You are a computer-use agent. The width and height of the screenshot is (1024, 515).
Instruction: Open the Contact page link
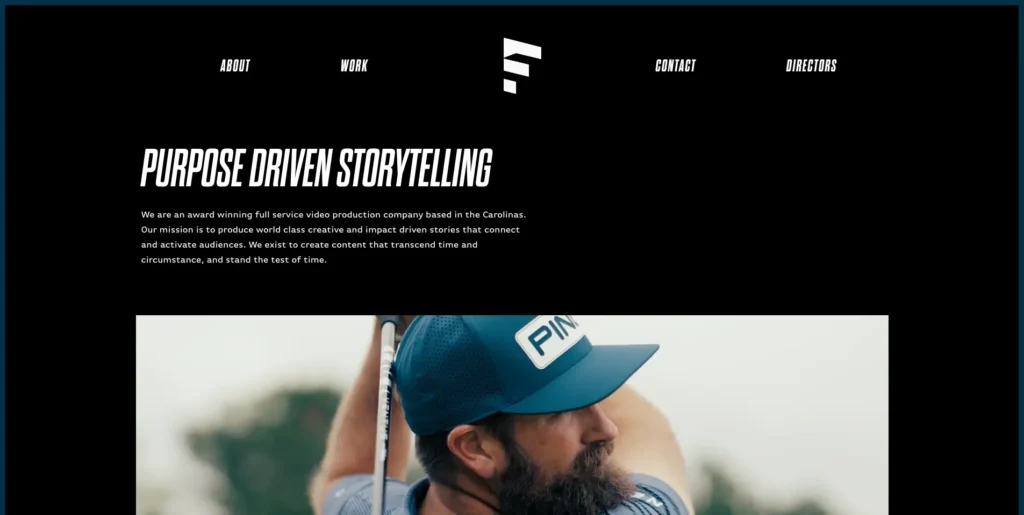click(x=675, y=65)
